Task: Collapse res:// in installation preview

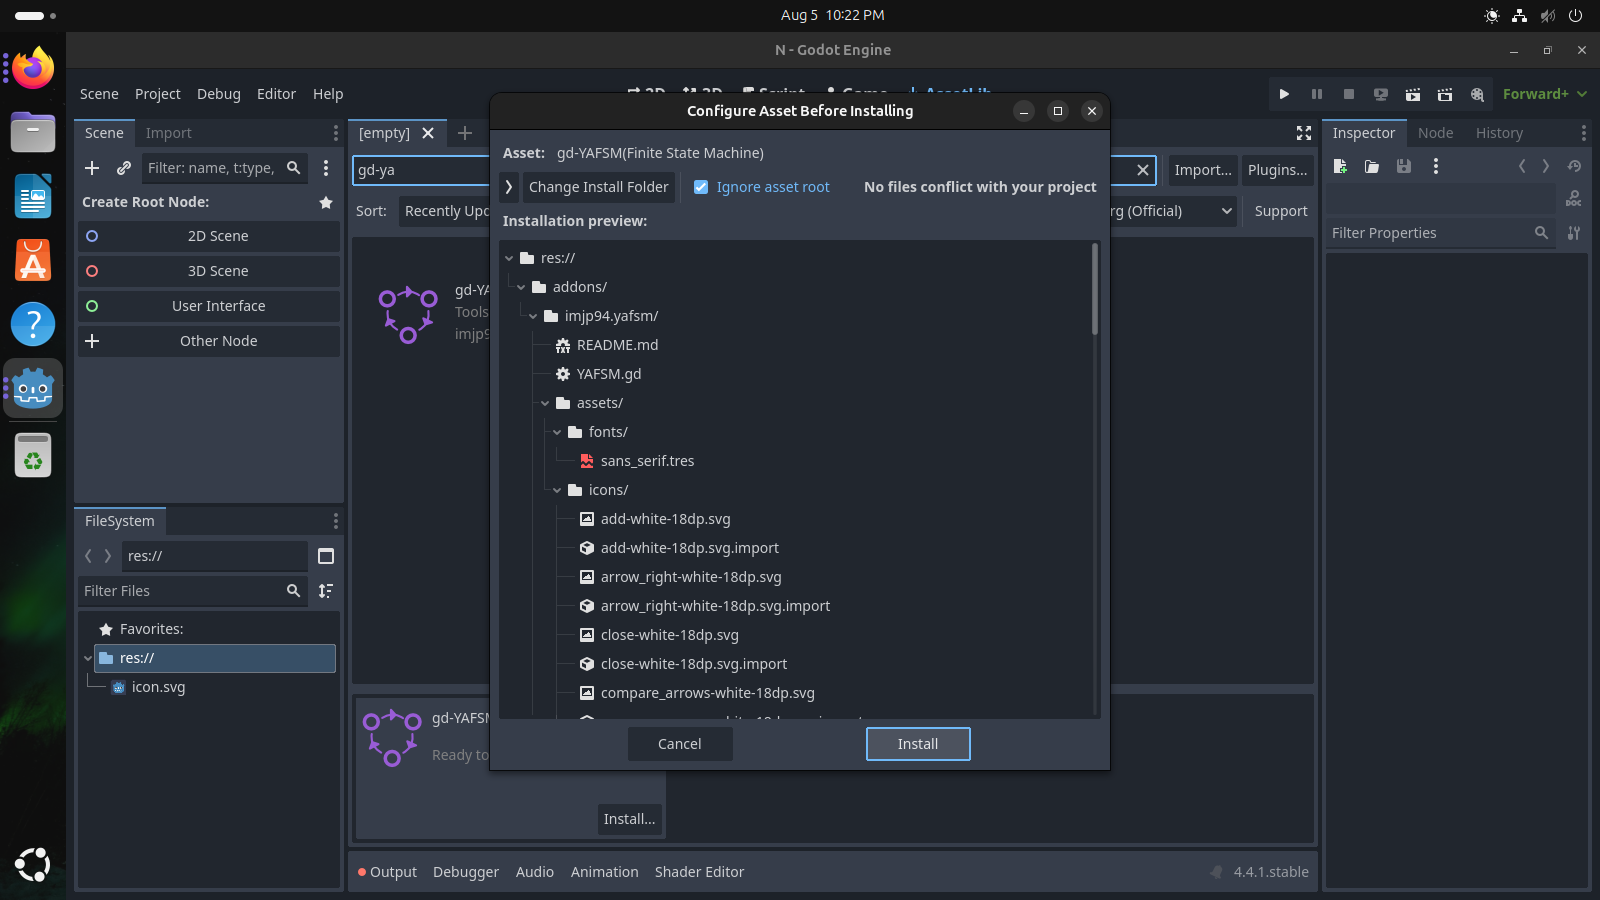Action: point(509,258)
